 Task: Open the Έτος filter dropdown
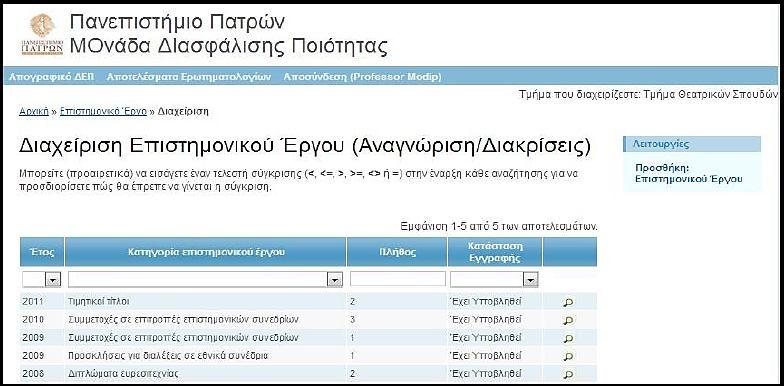(42, 280)
